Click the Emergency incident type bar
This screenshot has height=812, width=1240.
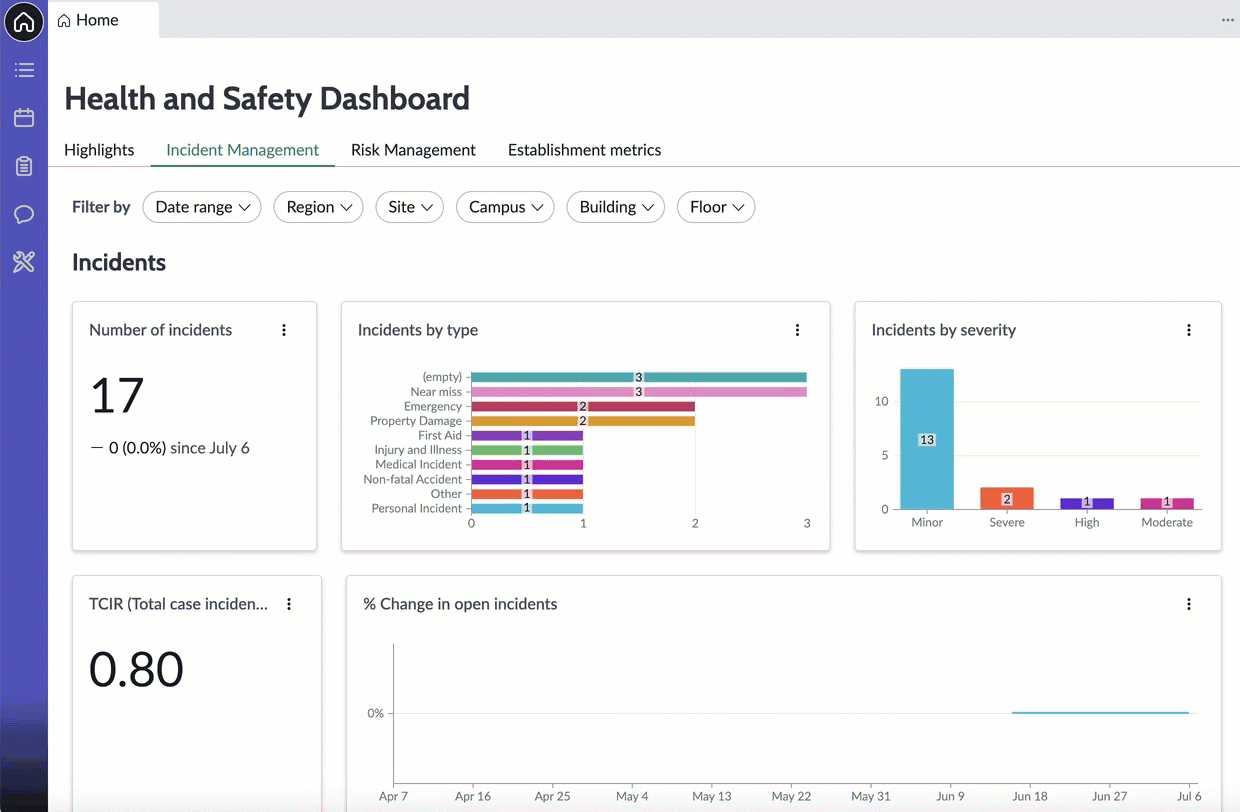pos(583,407)
